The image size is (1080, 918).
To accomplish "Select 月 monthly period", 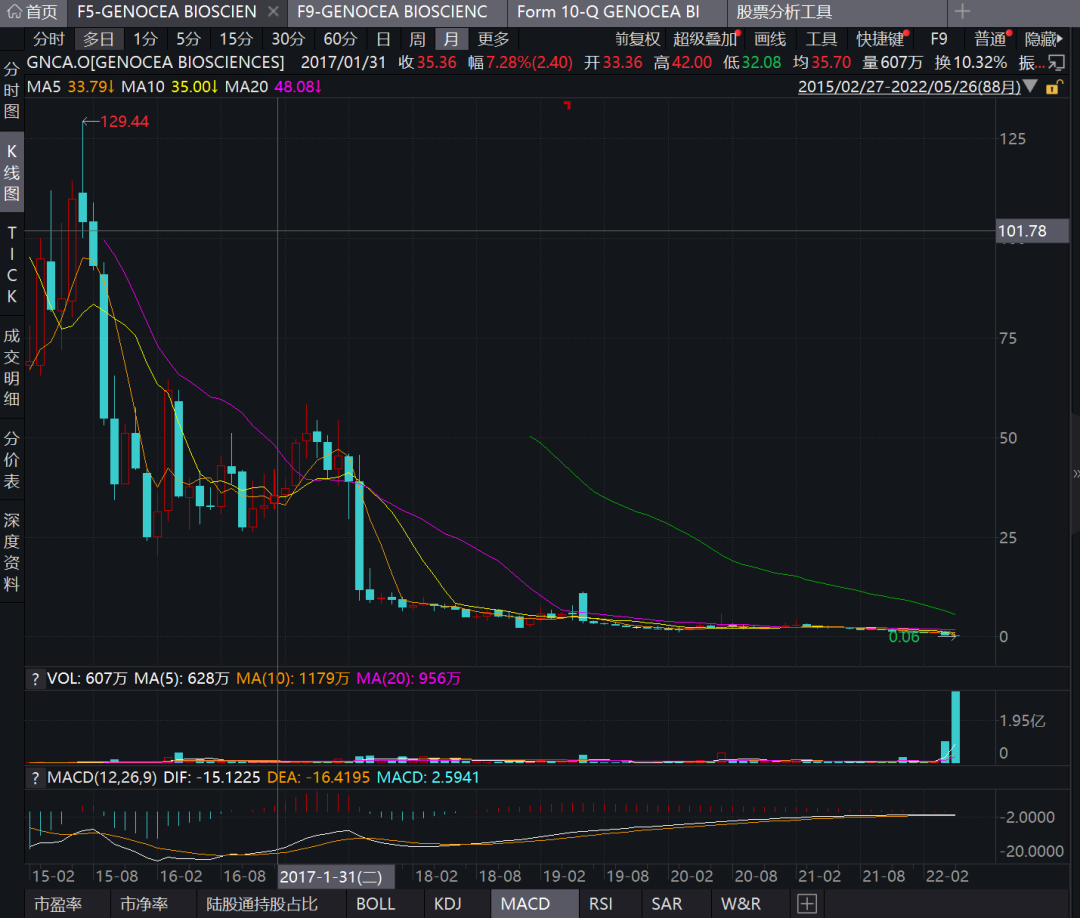I will click(x=451, y=39).
